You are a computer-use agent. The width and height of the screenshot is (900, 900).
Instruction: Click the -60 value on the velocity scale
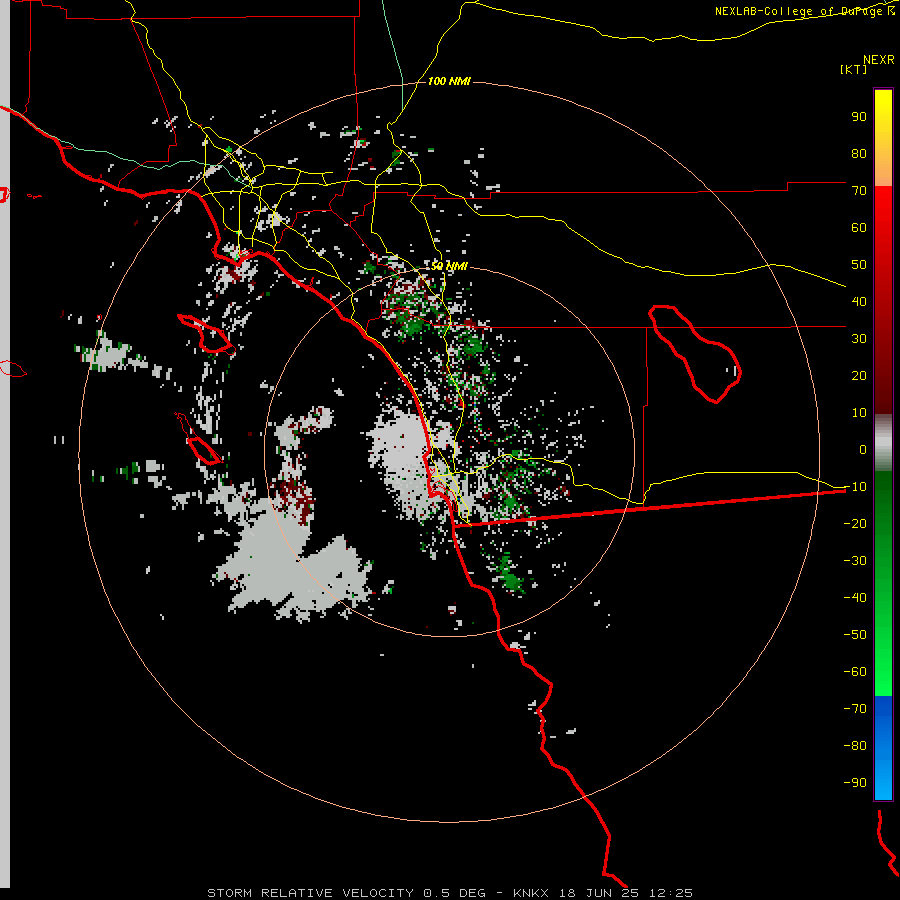[x=855, y=672]
